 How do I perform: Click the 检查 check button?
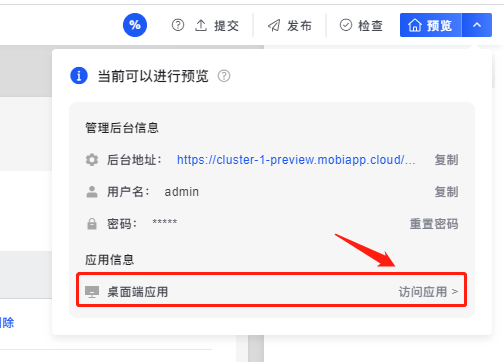(361, 25)
